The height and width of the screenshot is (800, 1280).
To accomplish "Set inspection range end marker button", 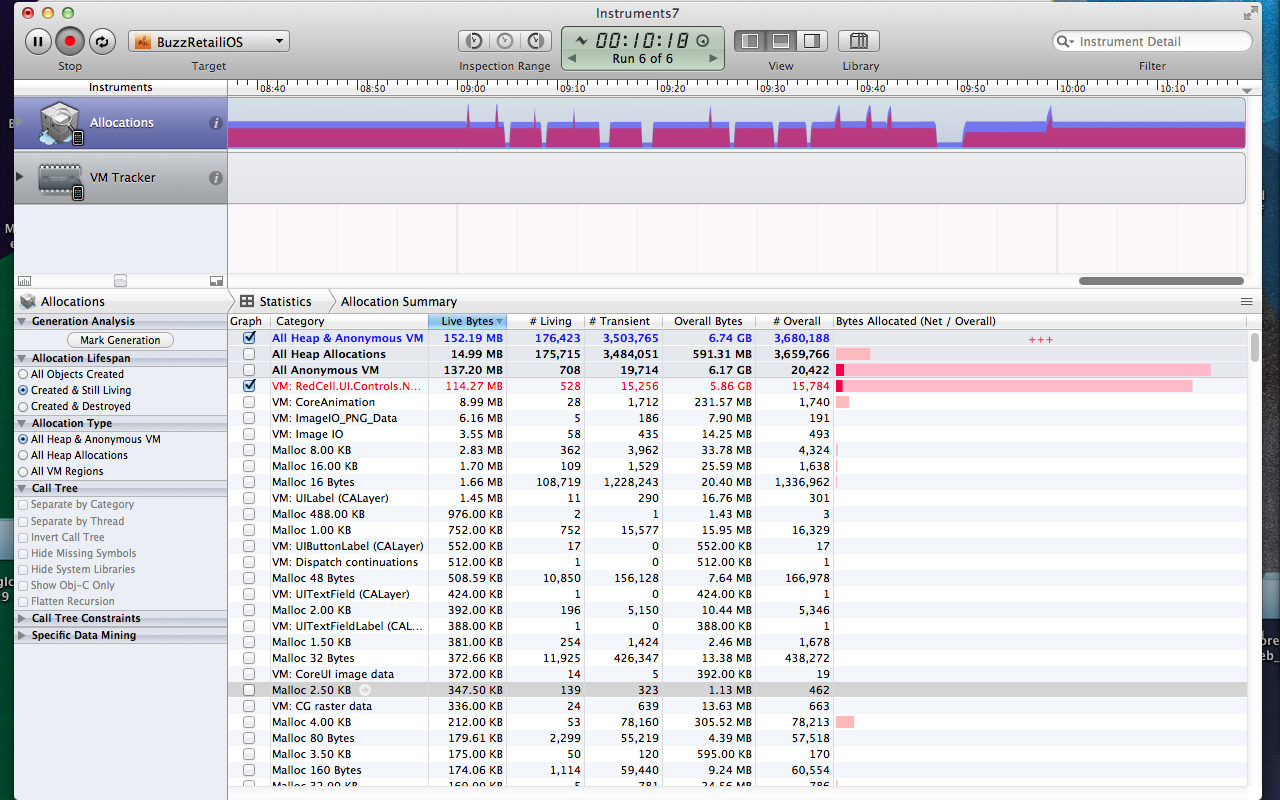I will coord(536,41).
